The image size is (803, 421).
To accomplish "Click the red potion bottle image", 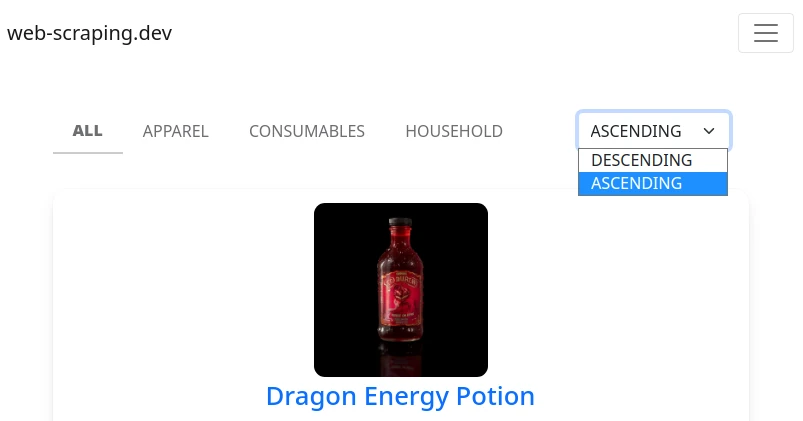I will click(400, 281).
